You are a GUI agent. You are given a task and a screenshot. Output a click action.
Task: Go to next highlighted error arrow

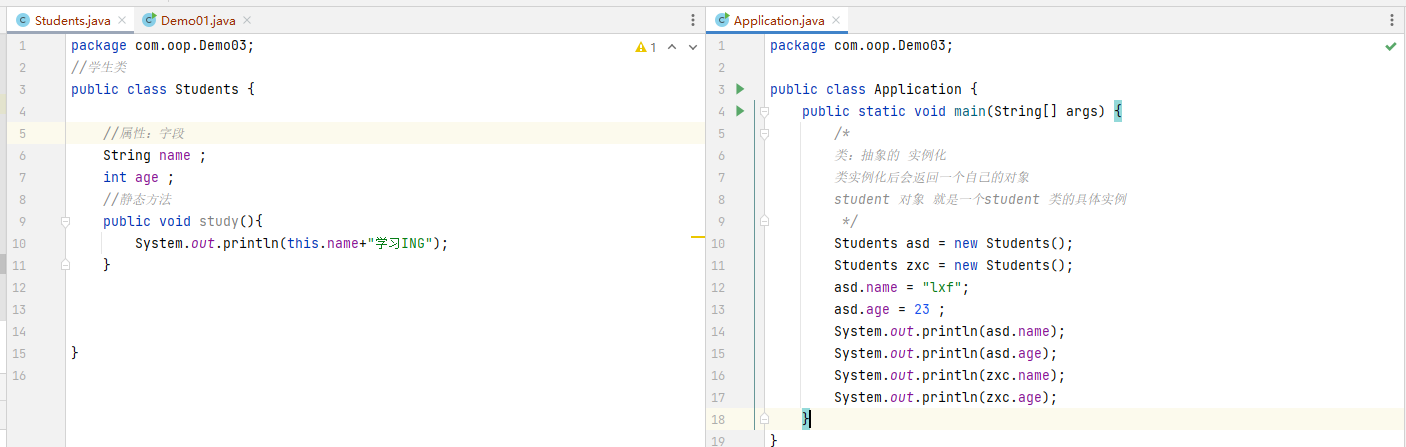[x=692, y=47]
